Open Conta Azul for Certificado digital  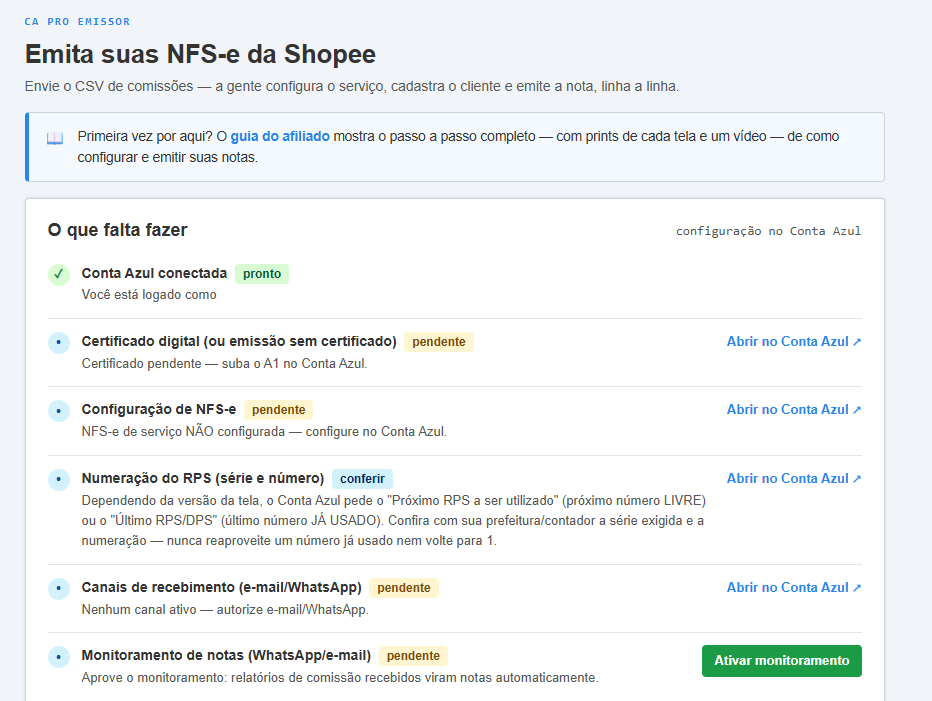click(794, 341)
